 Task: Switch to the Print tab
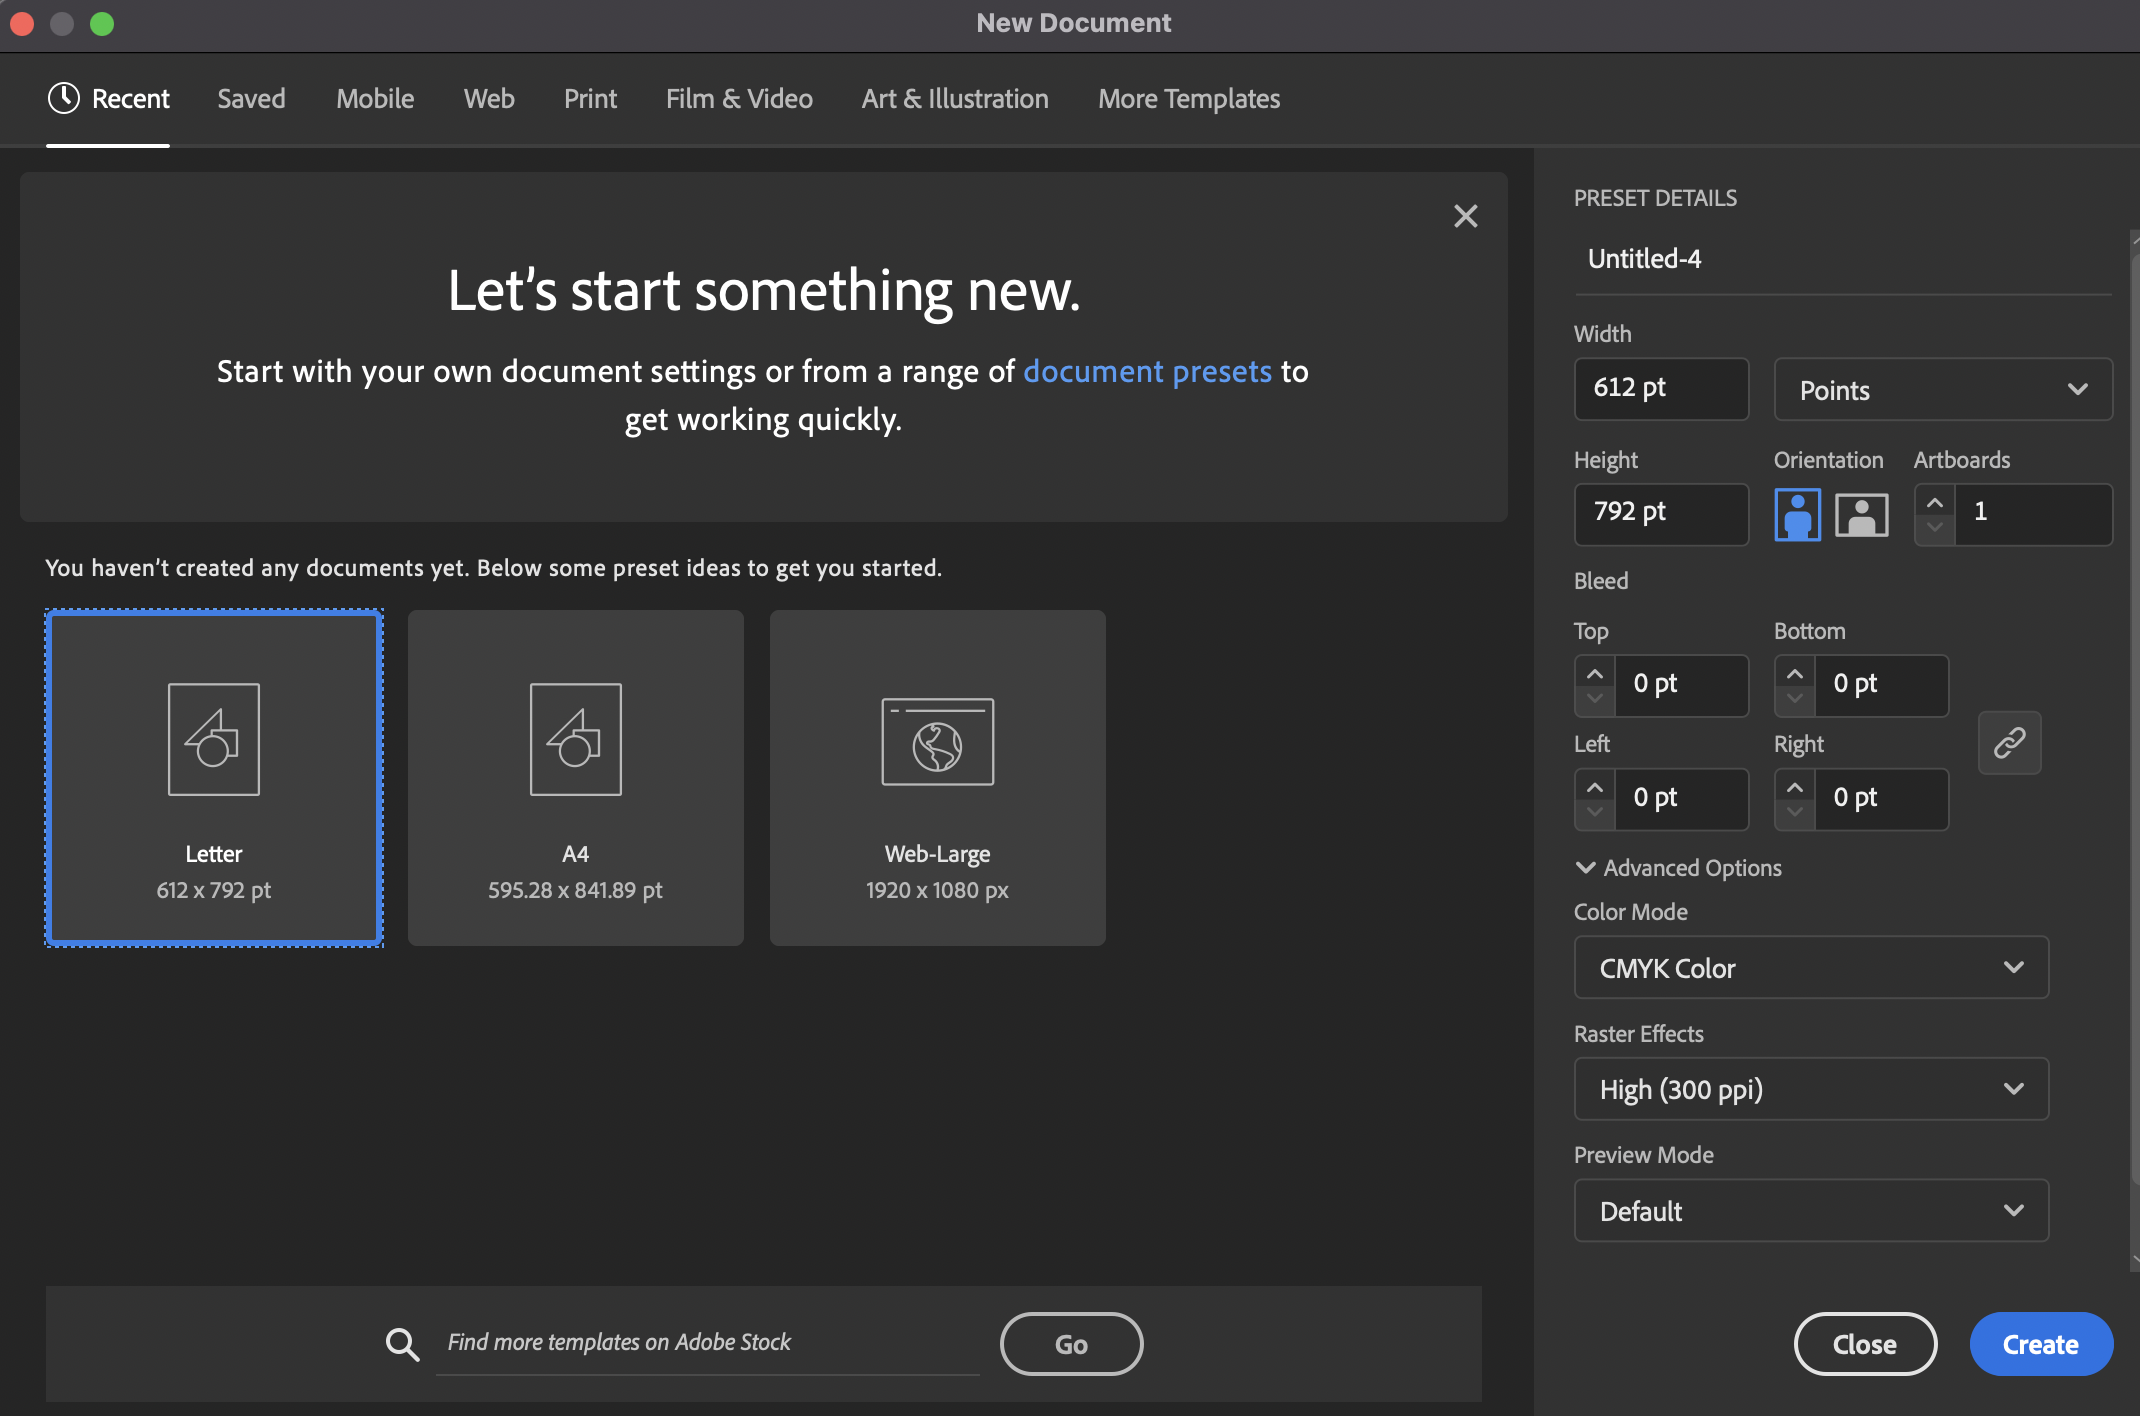point(590,99)
